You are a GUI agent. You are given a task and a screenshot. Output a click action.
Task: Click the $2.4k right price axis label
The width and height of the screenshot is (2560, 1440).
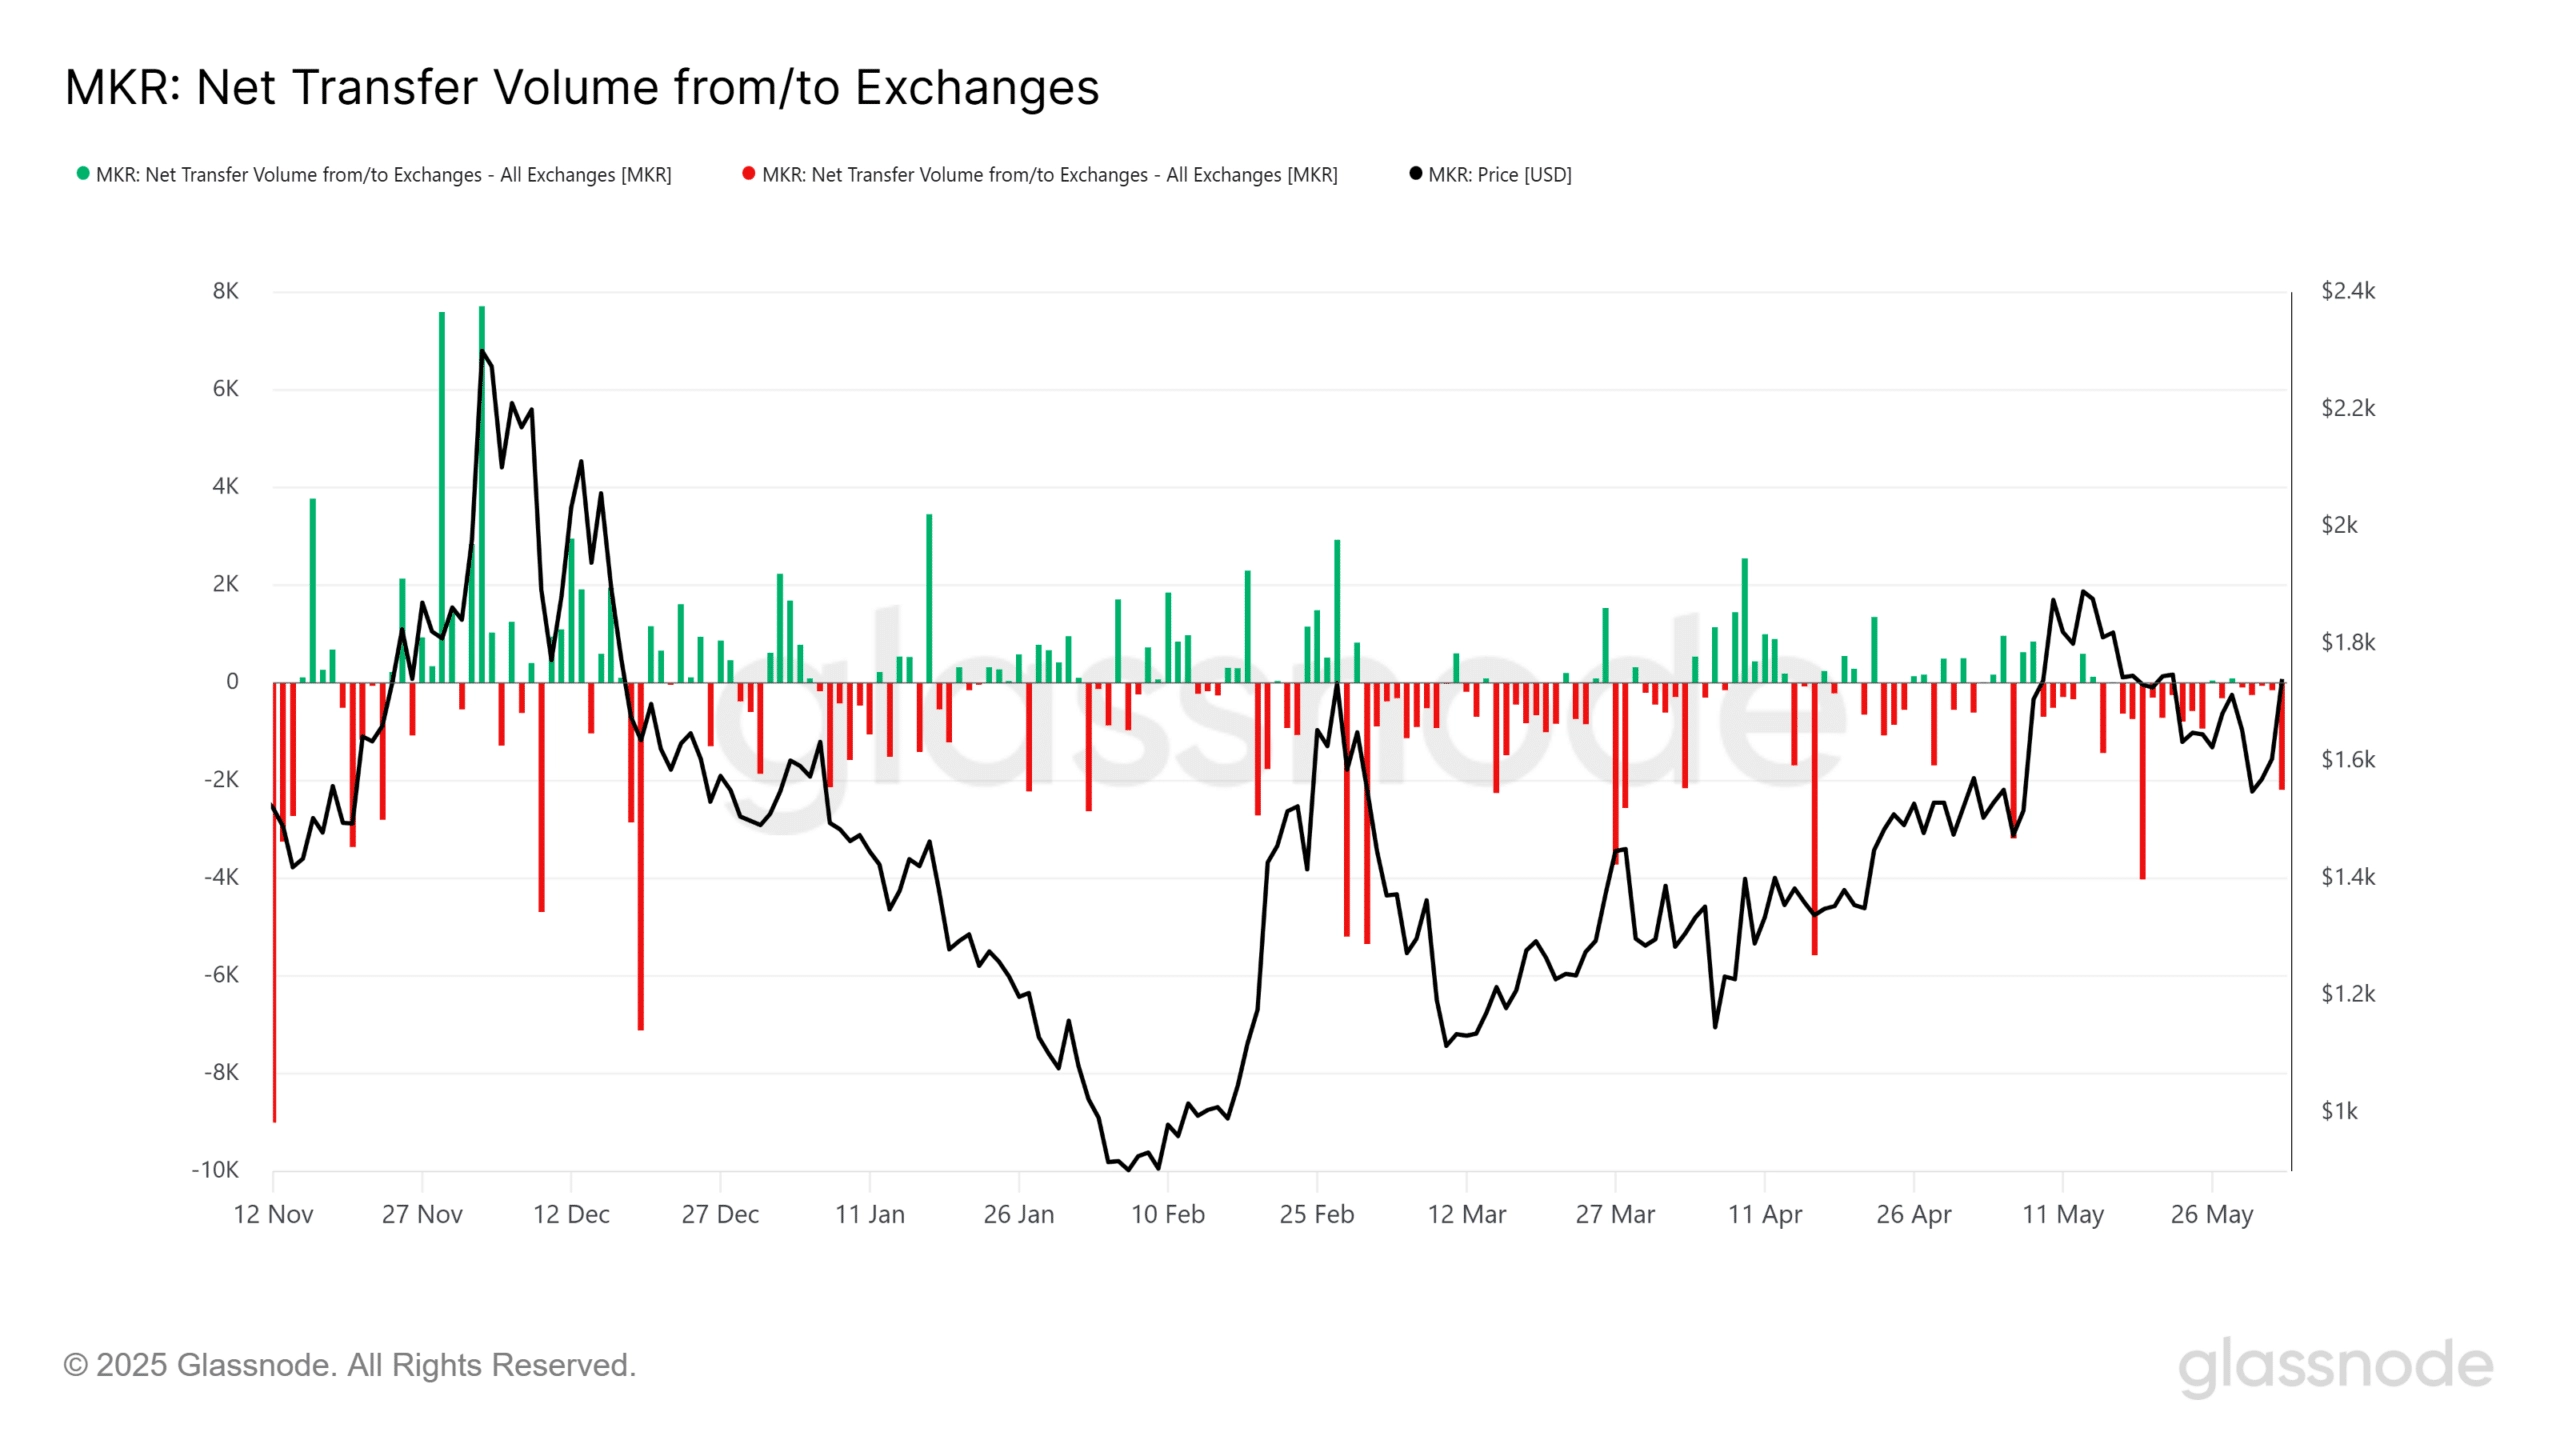tap(2347, 291)
